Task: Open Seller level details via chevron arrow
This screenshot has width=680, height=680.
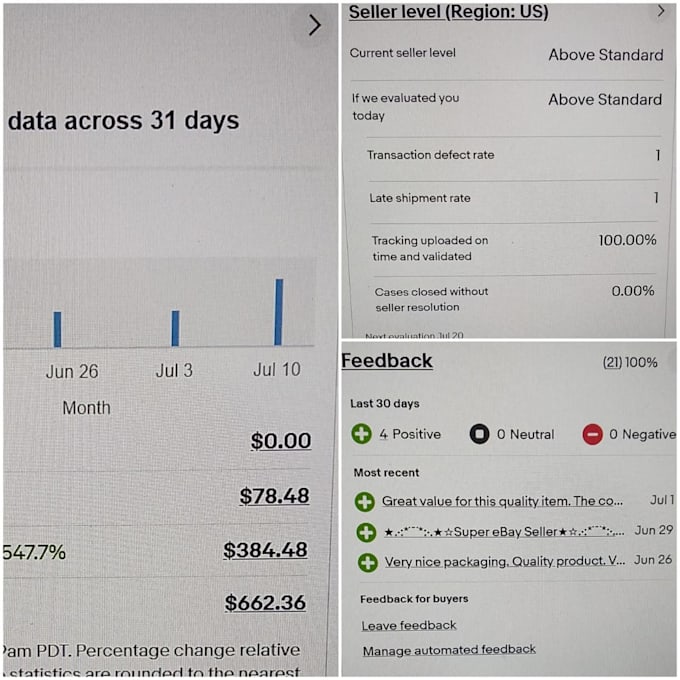Action: tap(660, 11)
